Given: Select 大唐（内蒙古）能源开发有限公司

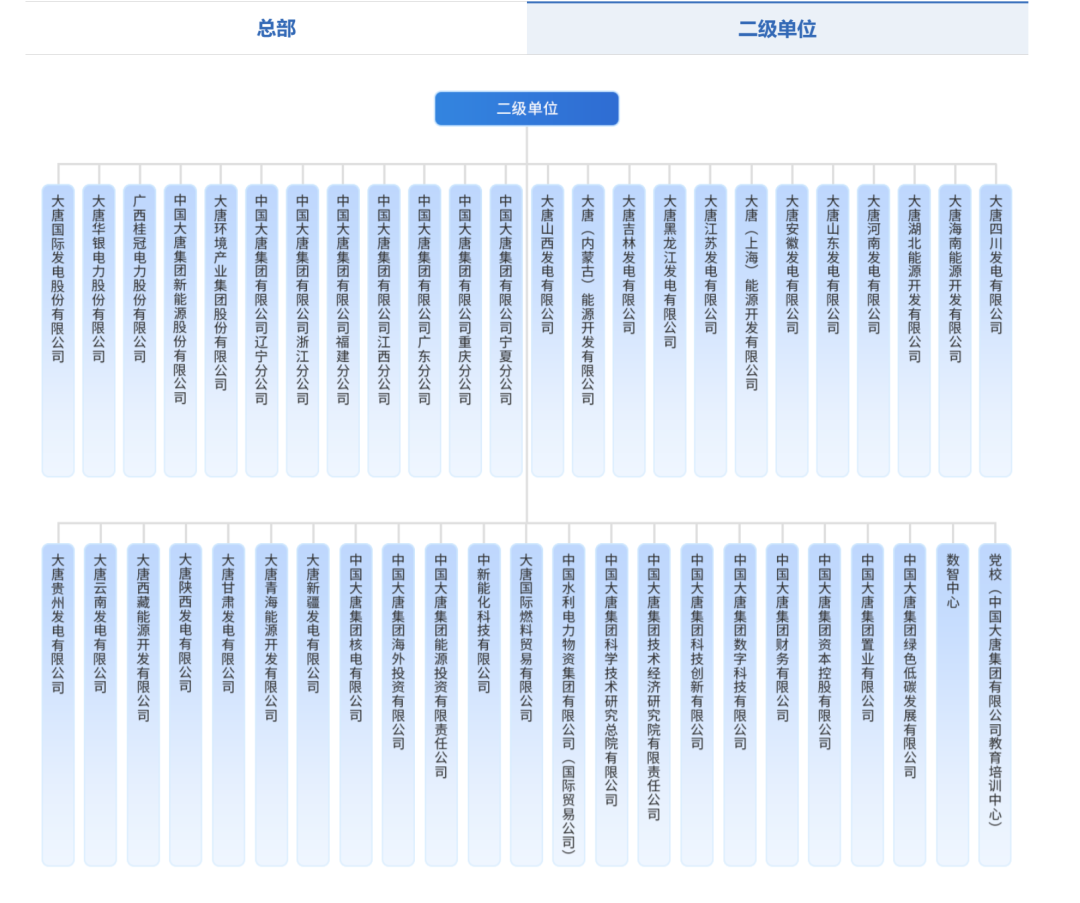Looking at the screenshot, I should [x=588, y=331].
